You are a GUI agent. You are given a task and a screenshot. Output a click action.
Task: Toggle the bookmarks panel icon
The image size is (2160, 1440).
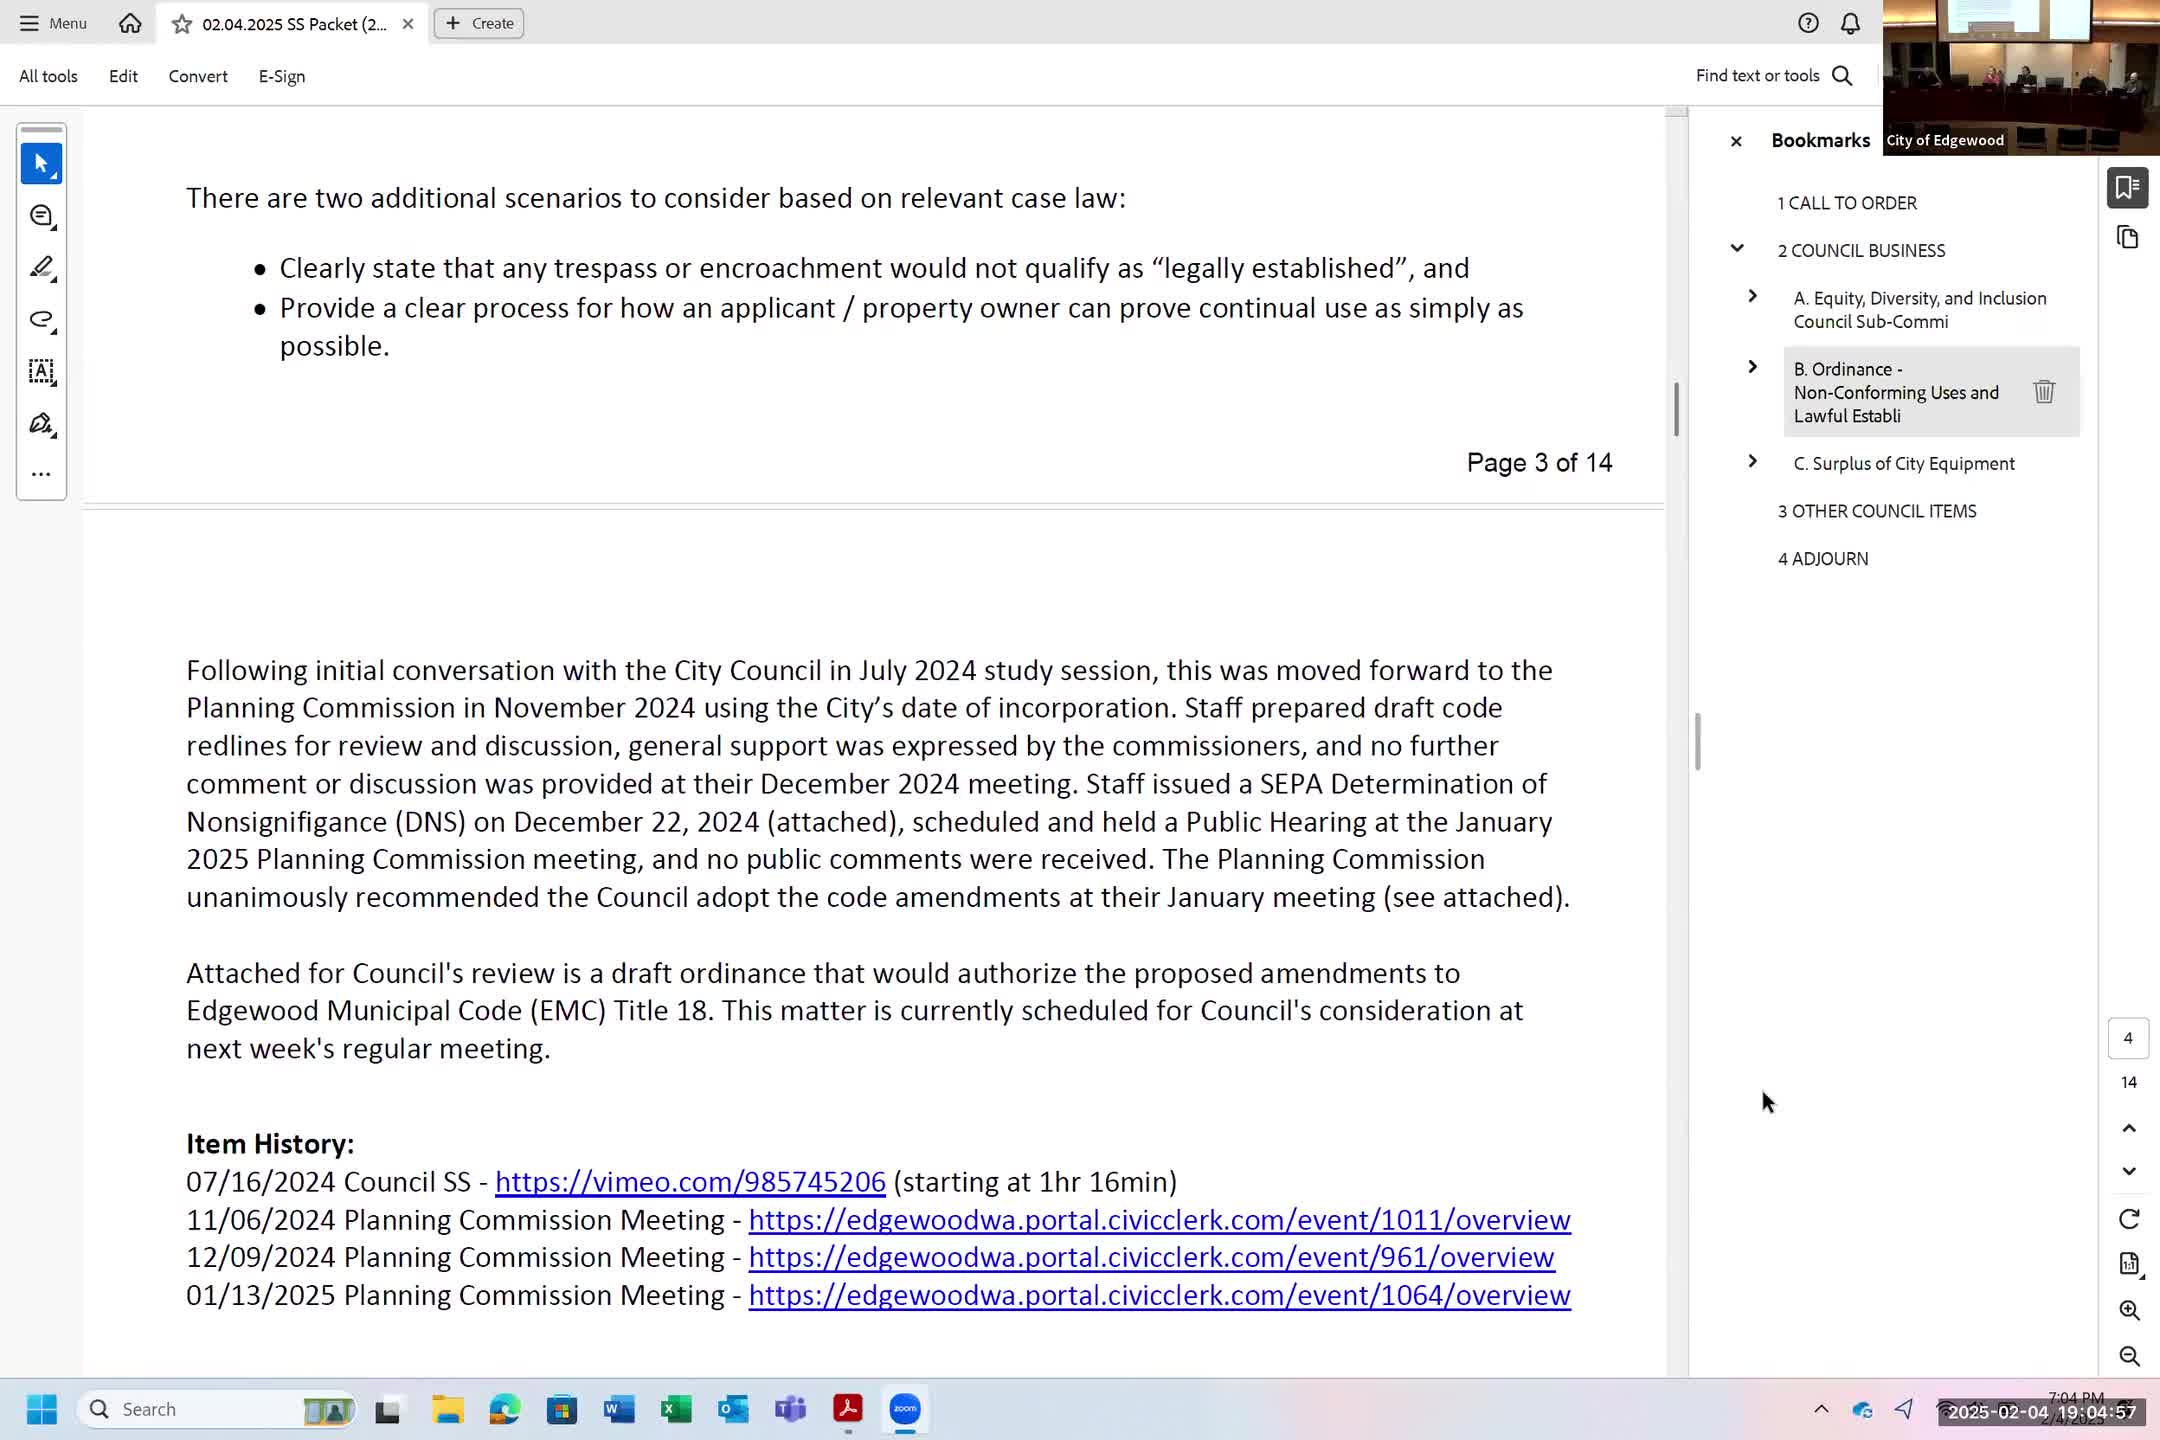2127,187
